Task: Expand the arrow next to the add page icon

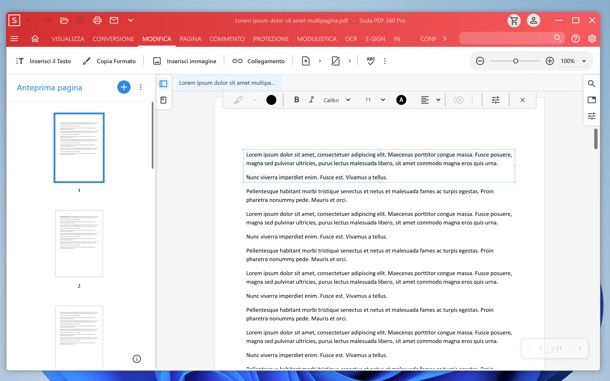Action: [320, 61]
